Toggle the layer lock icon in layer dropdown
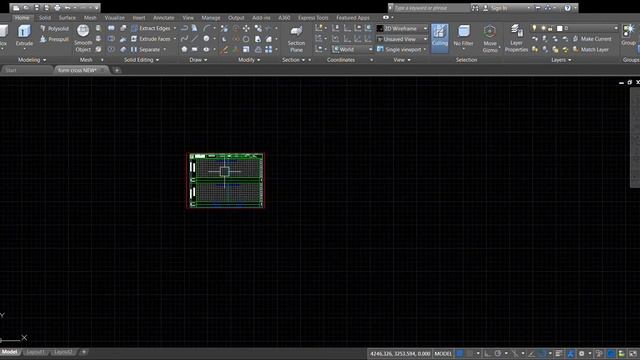 [551, 28]
